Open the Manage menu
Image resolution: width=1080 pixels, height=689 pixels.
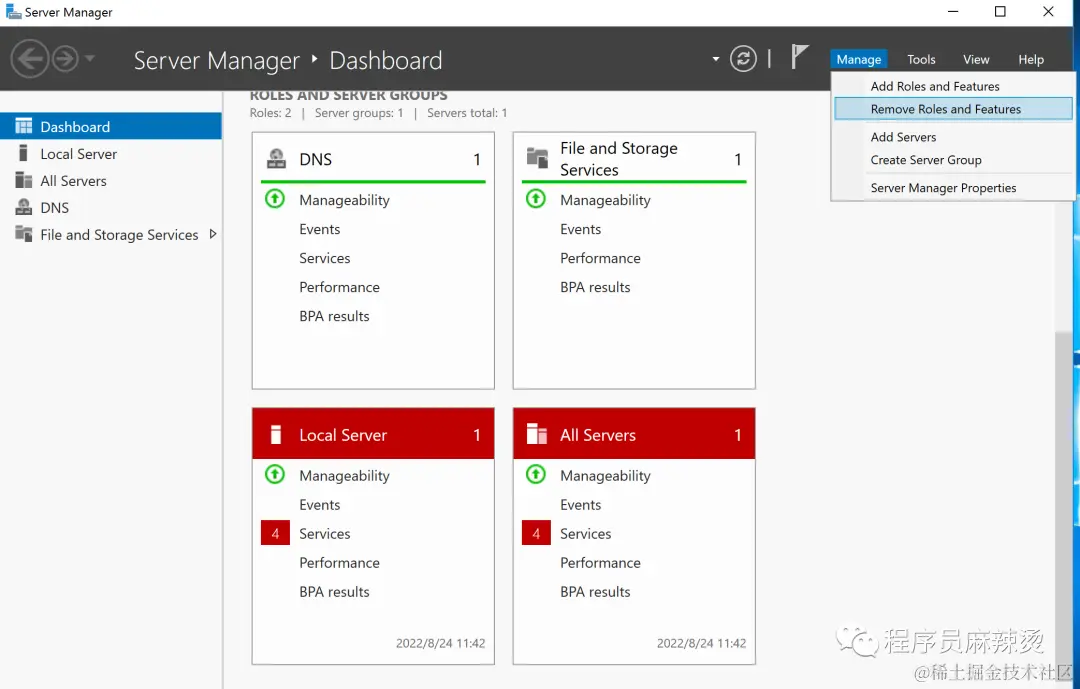(858, 59)
